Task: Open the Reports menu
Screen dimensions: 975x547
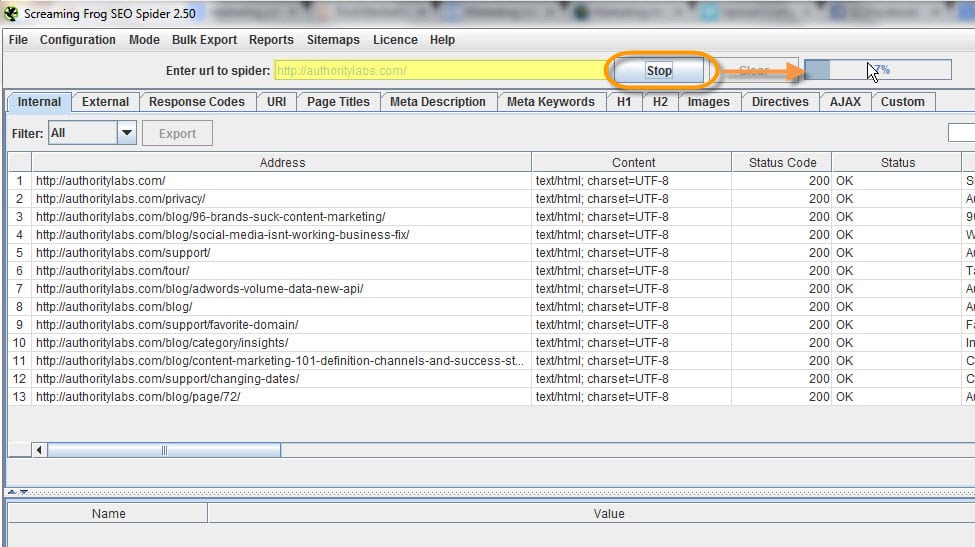Action: (271, 40)
